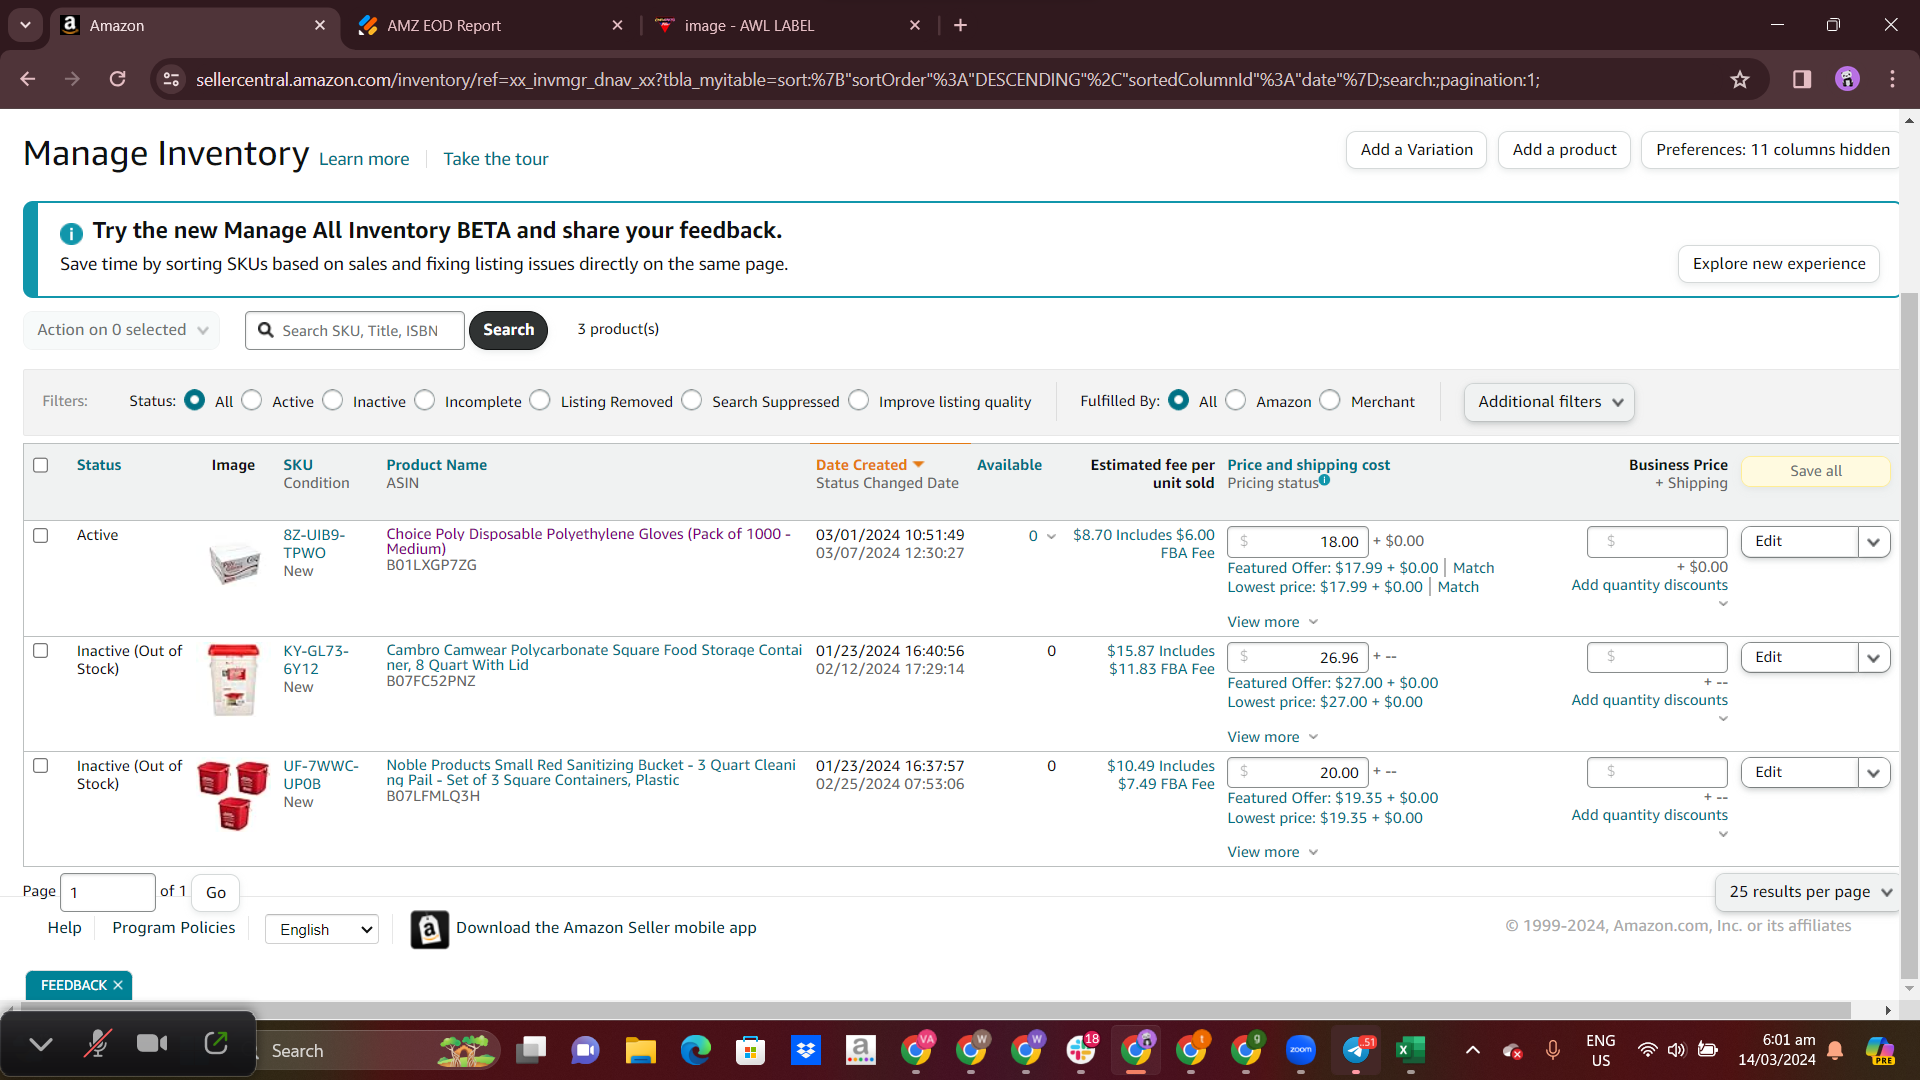Open the Edit dropdown arrow for the Noble Products row
Screen dimensions: 1920x1080
[x=1874, y=773]
